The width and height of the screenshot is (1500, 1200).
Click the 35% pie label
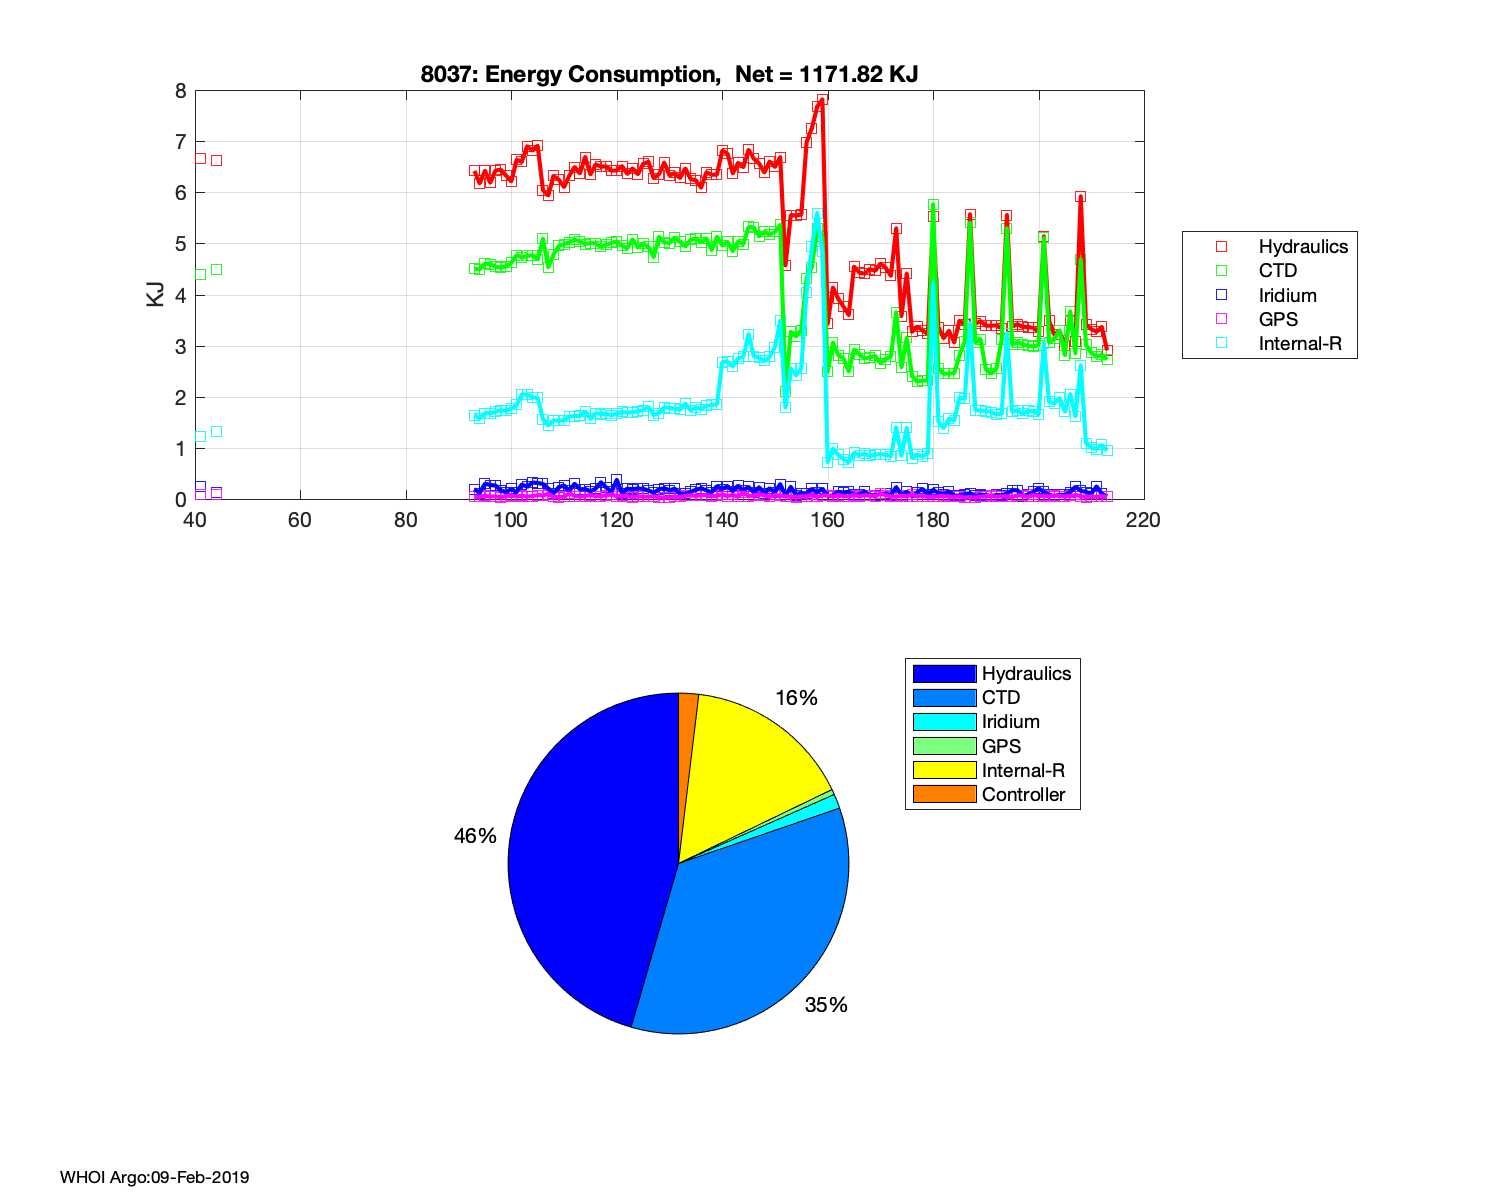click(826, 1005)
